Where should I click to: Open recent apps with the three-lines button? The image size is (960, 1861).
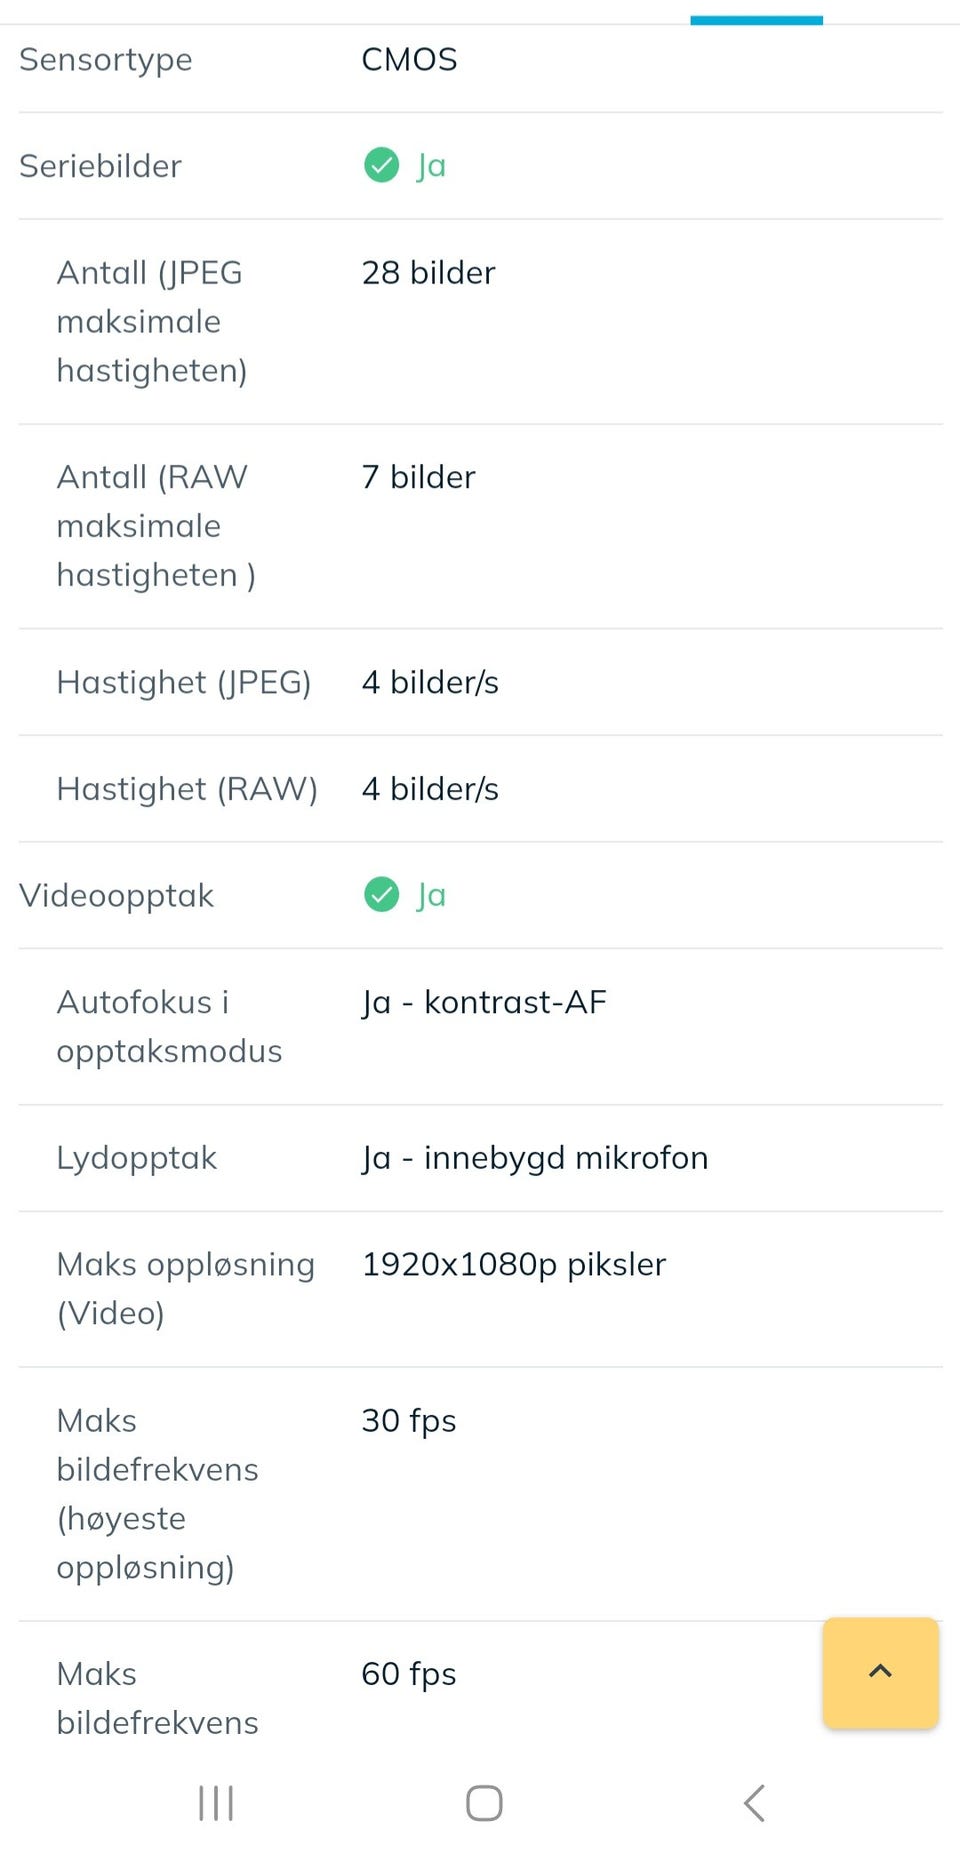click(216, 1802)
